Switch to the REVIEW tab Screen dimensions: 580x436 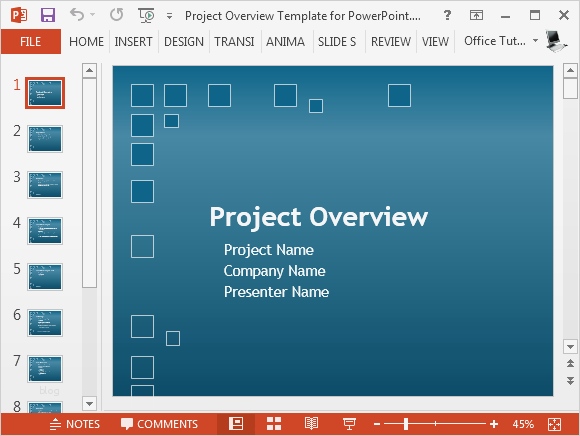click(391, 41)
